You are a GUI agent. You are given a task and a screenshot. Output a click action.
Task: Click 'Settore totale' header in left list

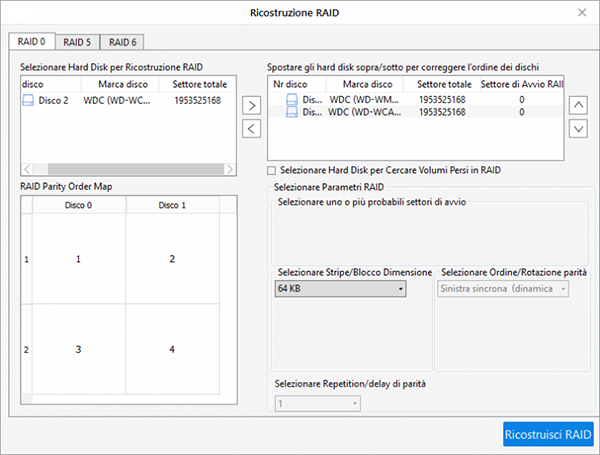coord(197,84)
